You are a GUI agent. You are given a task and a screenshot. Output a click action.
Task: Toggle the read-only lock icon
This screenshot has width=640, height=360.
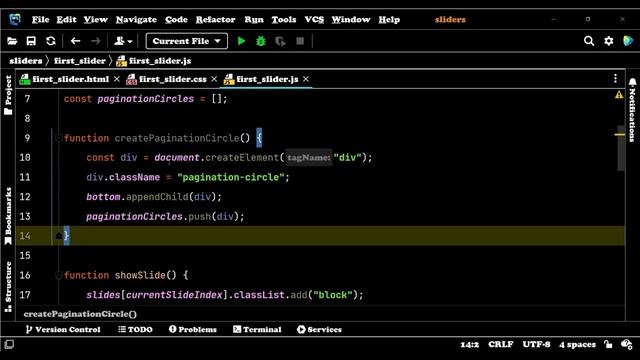tap(608, 344)
